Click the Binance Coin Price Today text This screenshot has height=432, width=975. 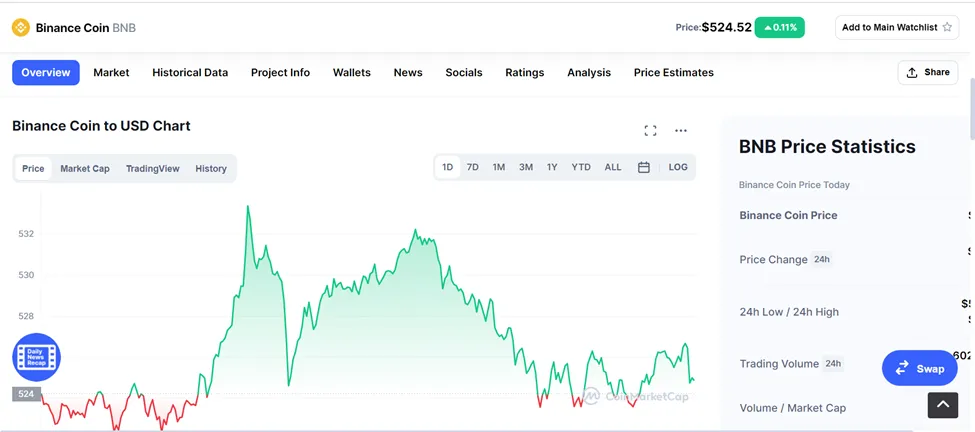pyautogui.click(x=794, y=185)
